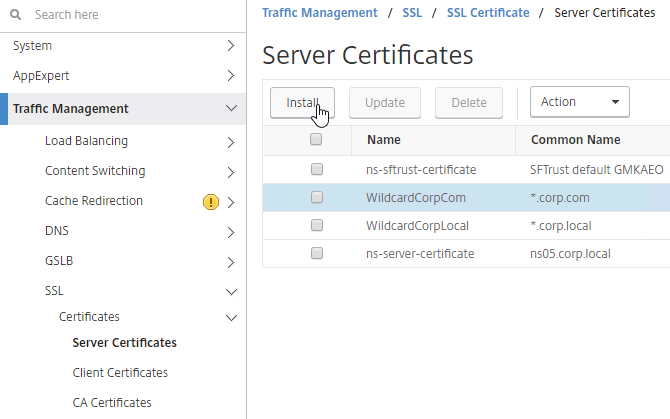This screenshot has height=419, width=670.
Task: Open DNS in the sidebar
Action: 57,231
